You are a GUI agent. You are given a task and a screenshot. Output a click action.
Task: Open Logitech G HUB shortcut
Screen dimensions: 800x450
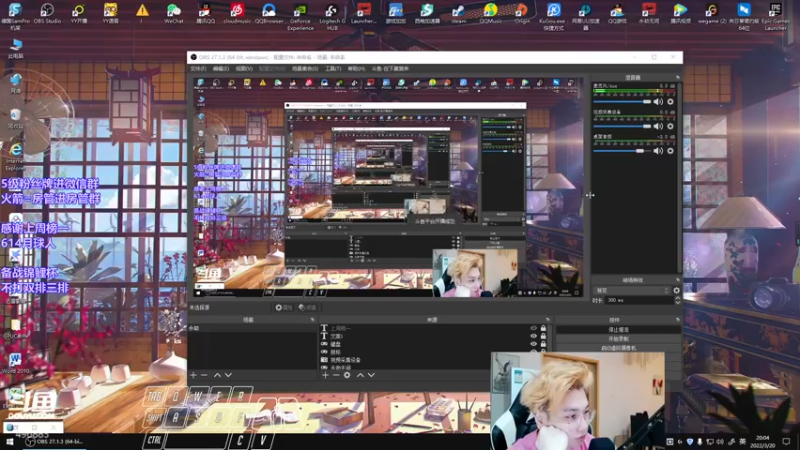pos(332,16)
